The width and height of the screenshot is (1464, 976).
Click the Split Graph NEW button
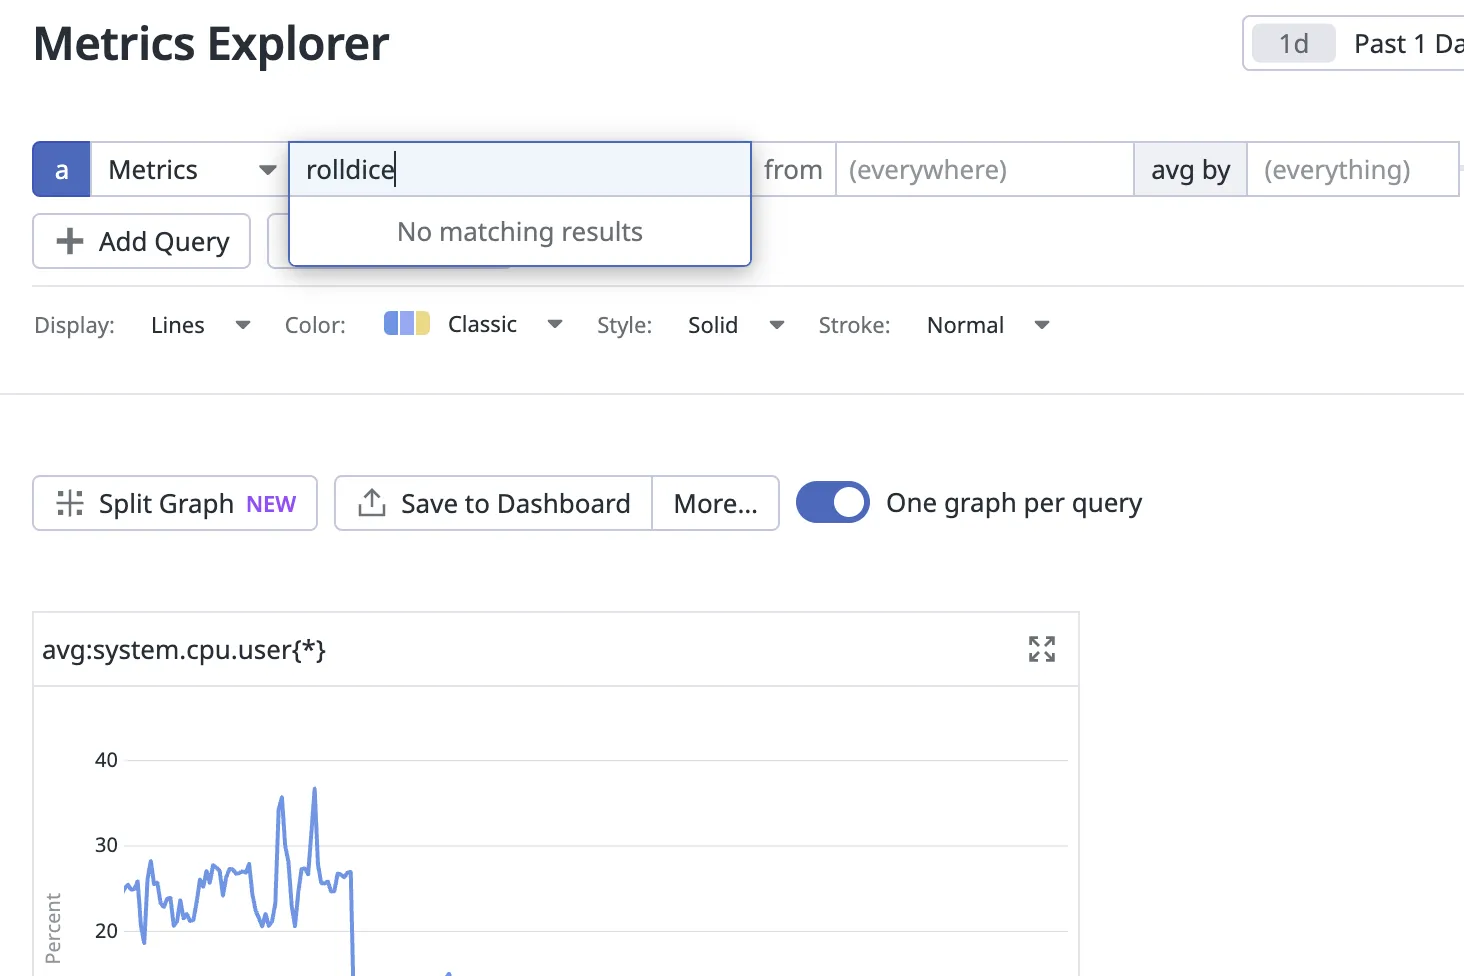tap(175, 503)
